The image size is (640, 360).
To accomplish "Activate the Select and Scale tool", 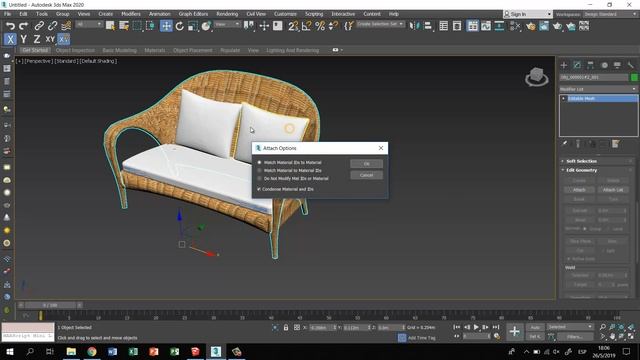I will click(x=193, y=26).
